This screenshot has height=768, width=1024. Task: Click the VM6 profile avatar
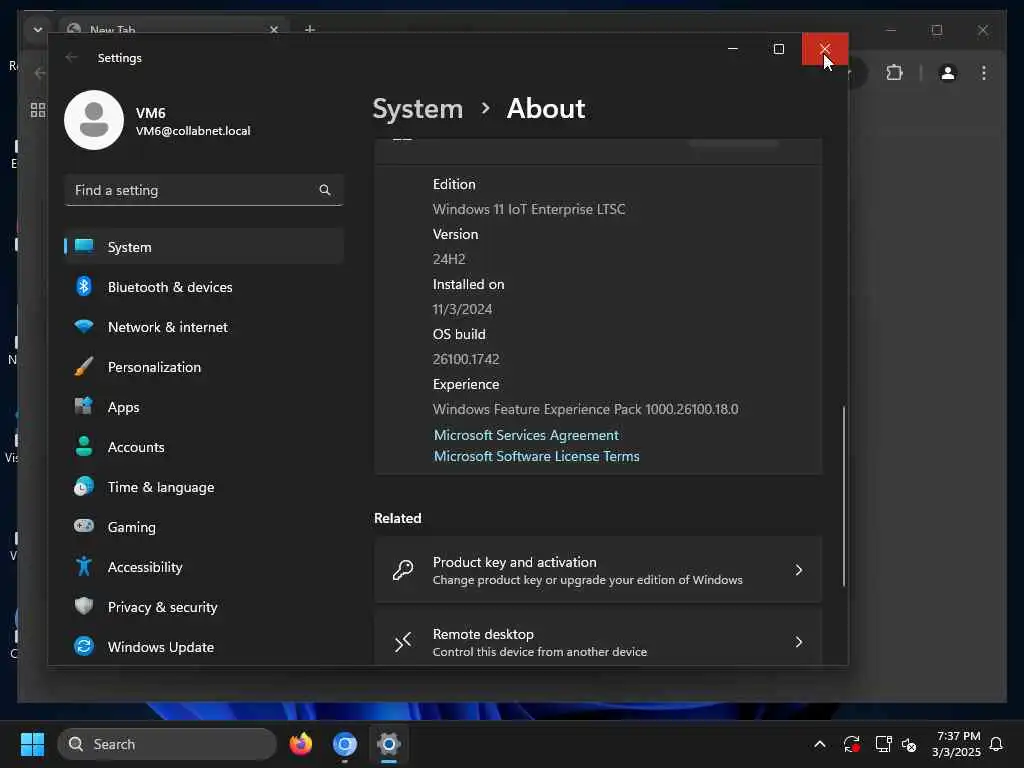click(x=94, y=120)
